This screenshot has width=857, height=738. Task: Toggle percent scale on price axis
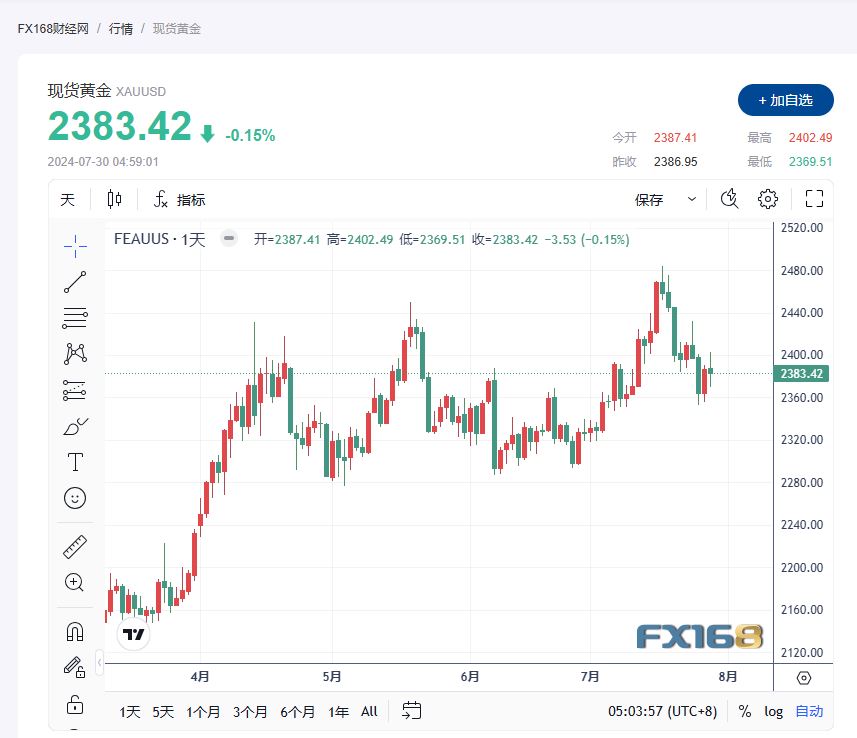point(745,711)
